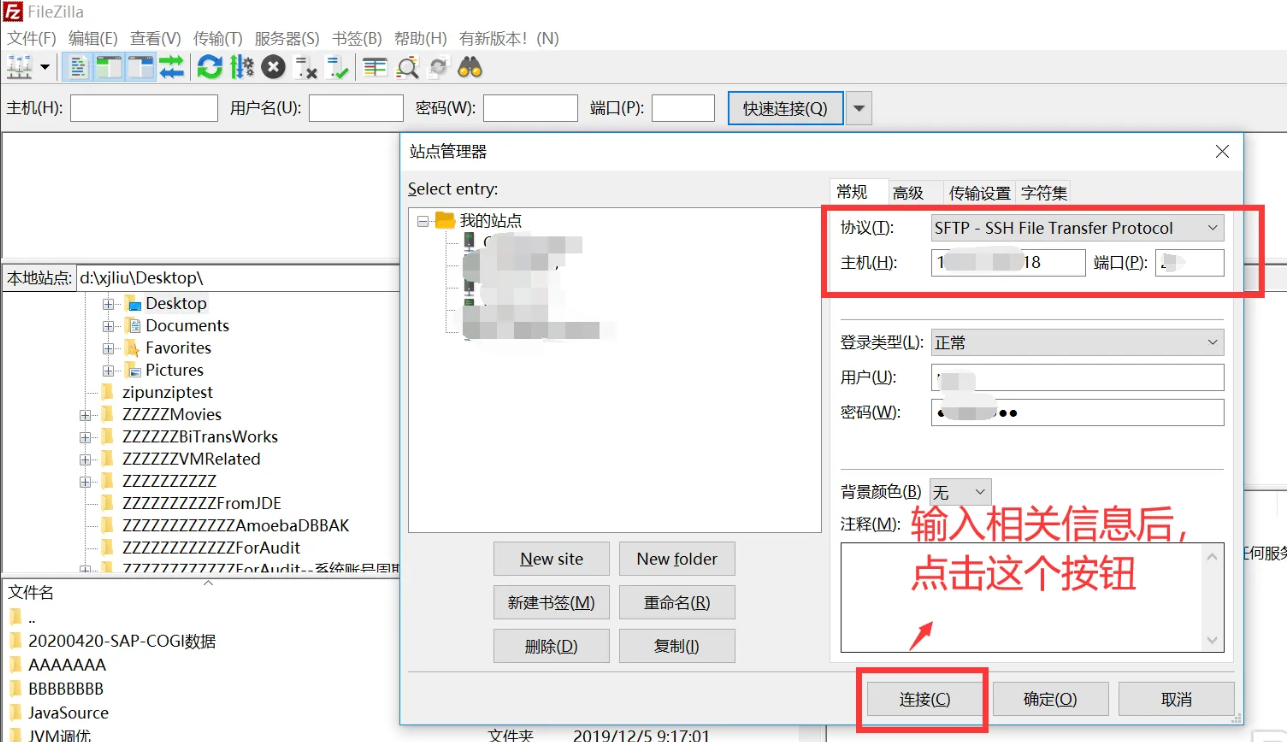The height and width of the screenshot is (742, 1287).
Task: Open the Site Manager toolbar icon
Action: pyautogui.click(x=20, y=67)
